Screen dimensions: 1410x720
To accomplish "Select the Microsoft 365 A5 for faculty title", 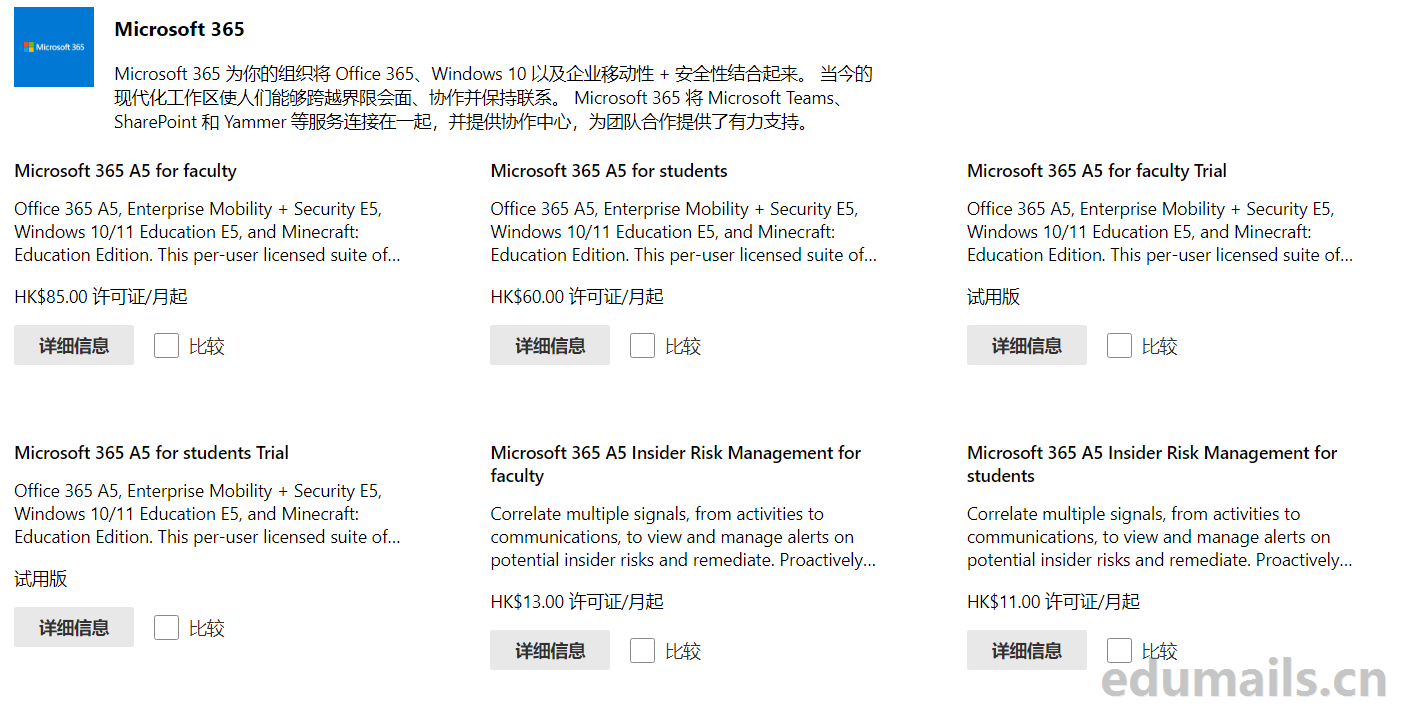I will pos(125,170).
